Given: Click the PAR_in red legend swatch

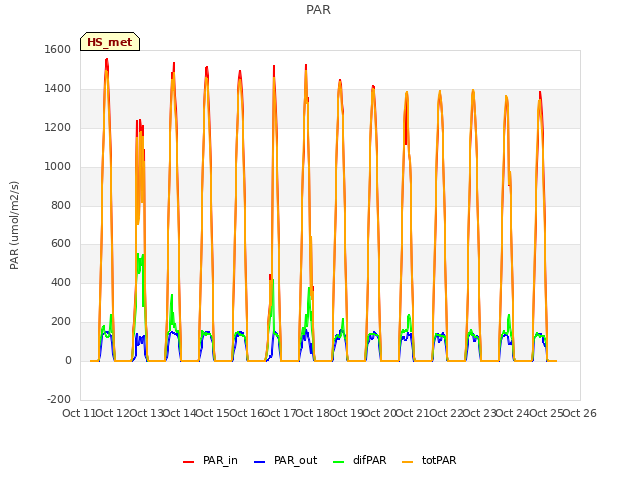Looking at the screenshot, I should click(x=189, y=461).
